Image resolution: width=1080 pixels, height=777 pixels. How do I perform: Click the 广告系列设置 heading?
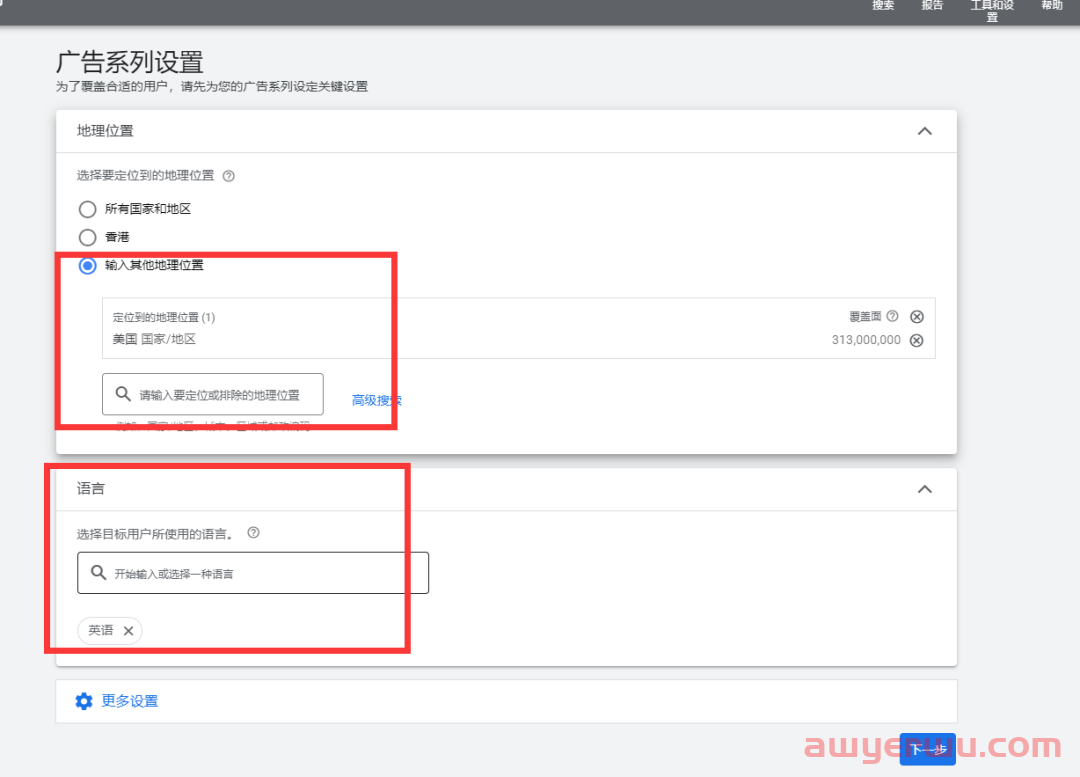(129, 62)
